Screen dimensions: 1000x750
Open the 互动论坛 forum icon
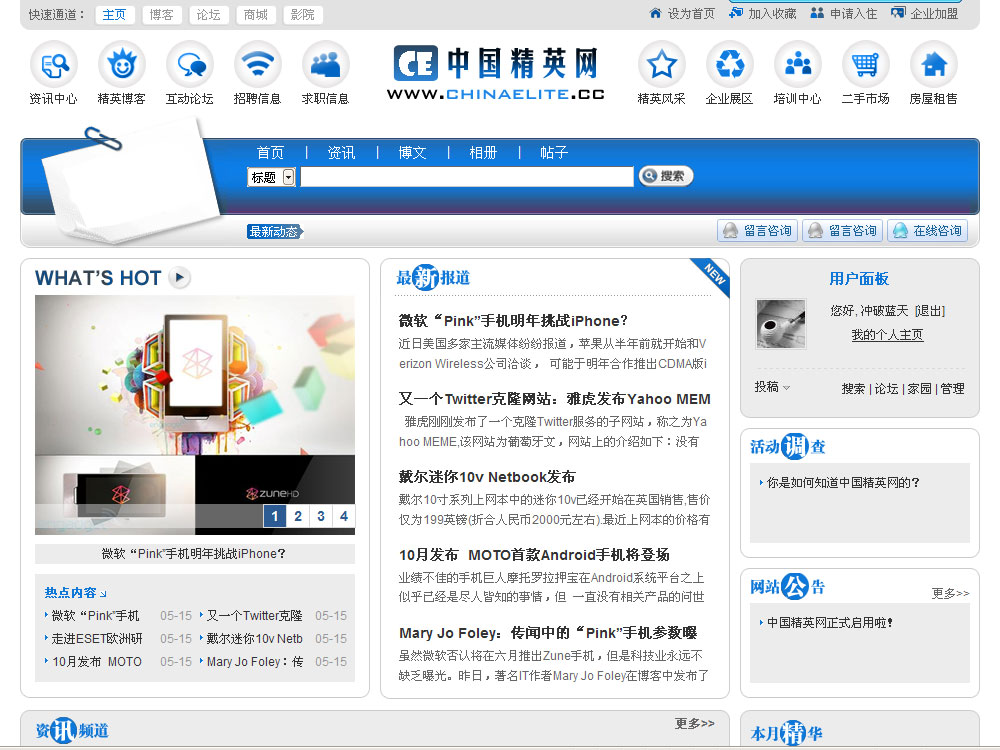(x=190, y=64)
